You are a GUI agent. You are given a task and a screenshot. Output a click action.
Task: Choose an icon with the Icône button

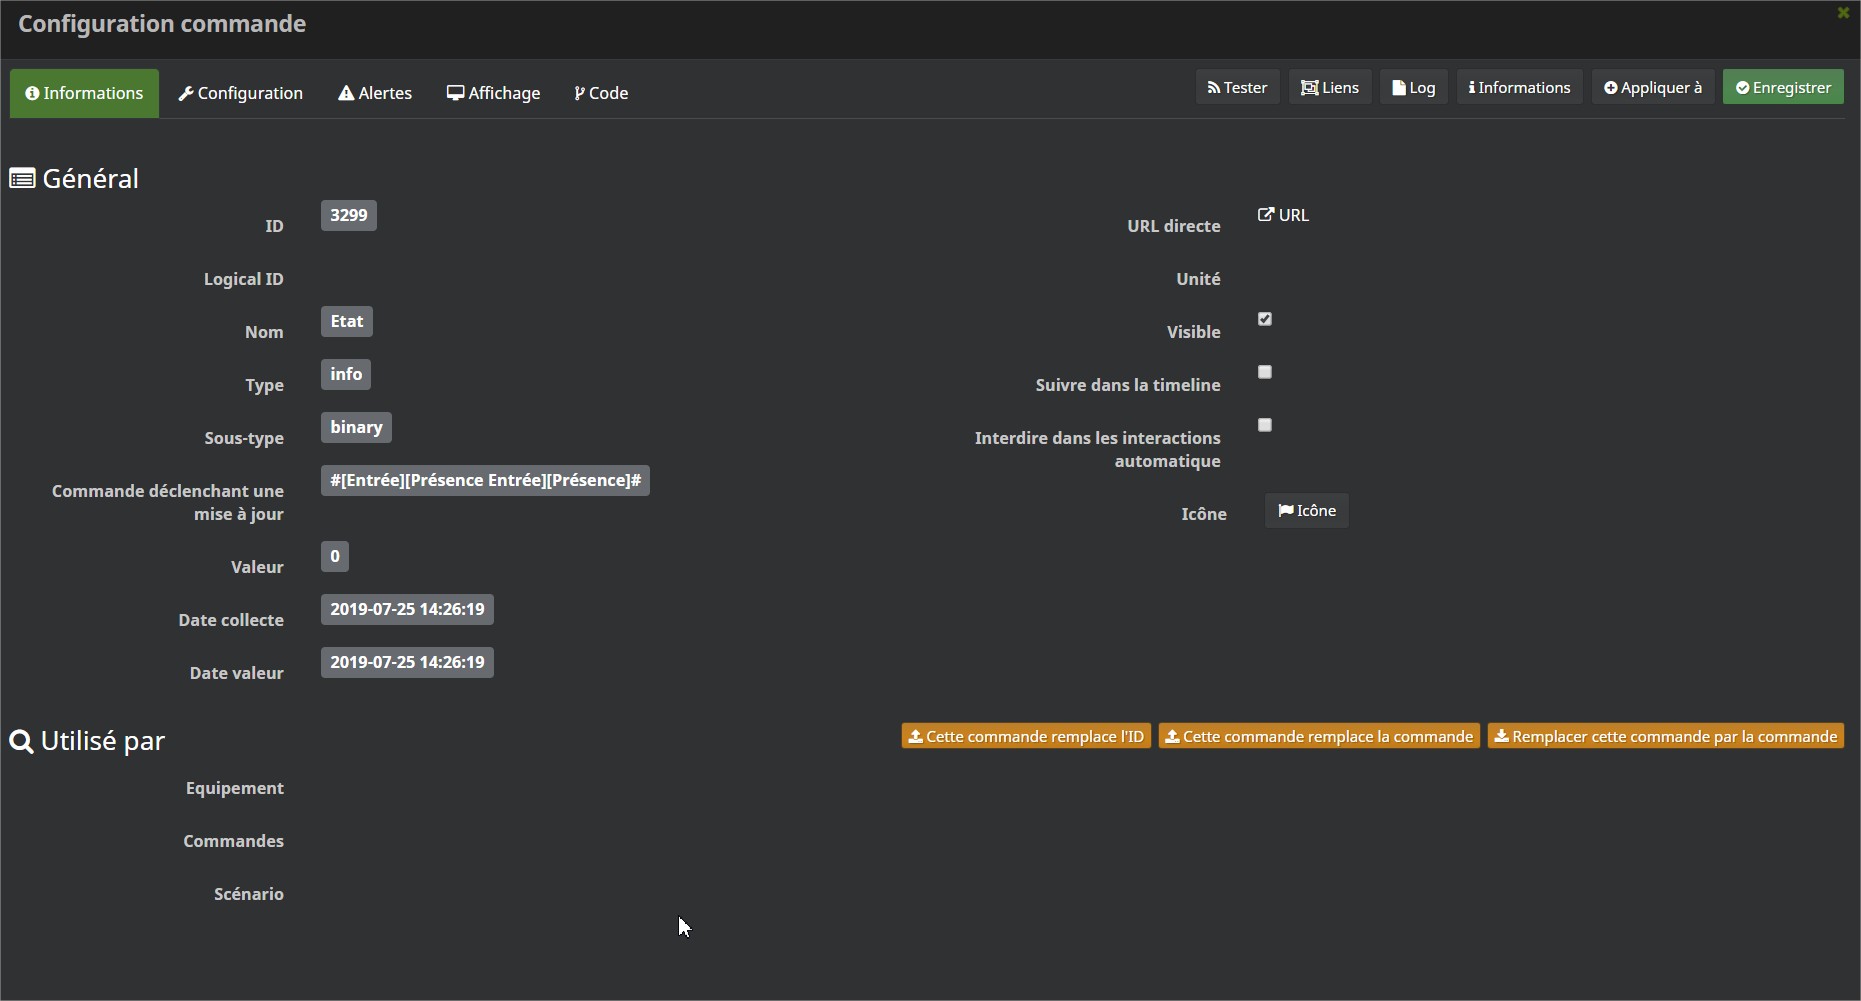click(x=1306, y=510)
